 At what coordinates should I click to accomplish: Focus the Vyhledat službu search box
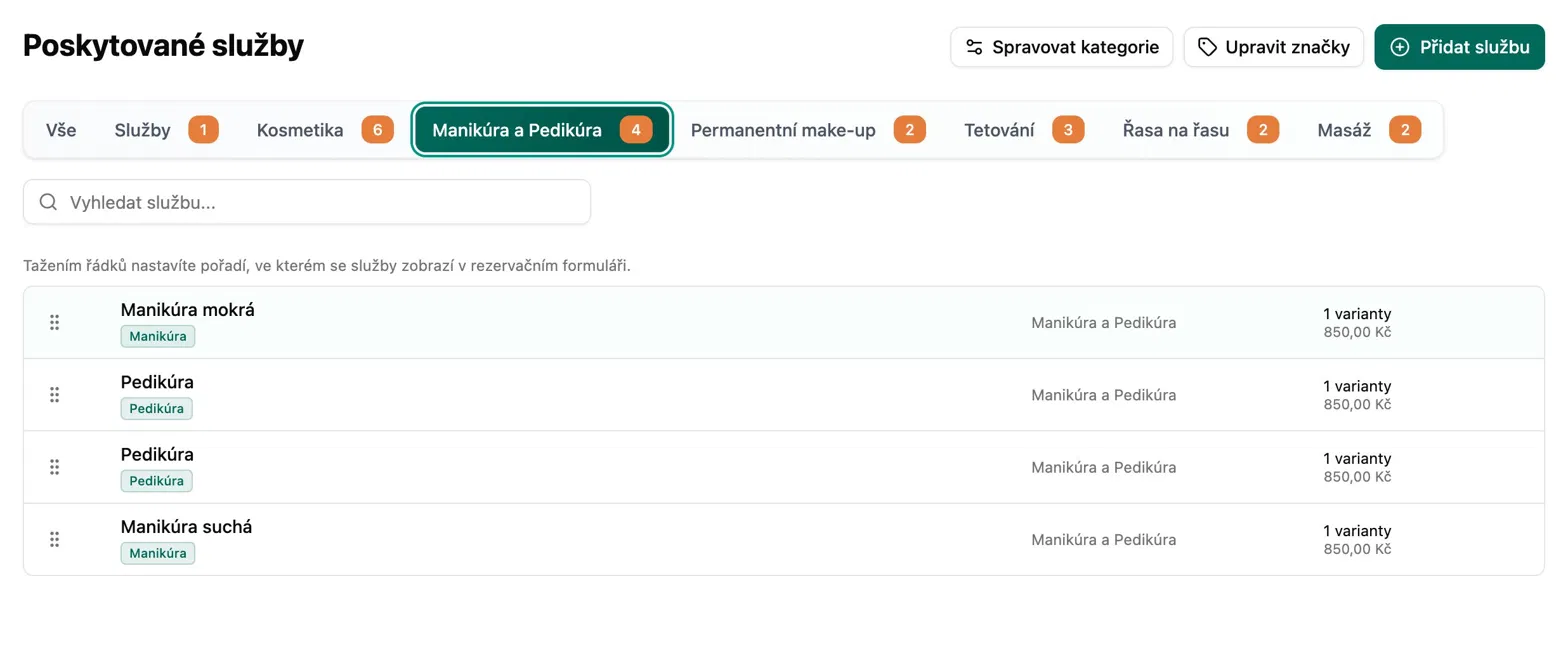pyautogui.click(x=307, y=202)
